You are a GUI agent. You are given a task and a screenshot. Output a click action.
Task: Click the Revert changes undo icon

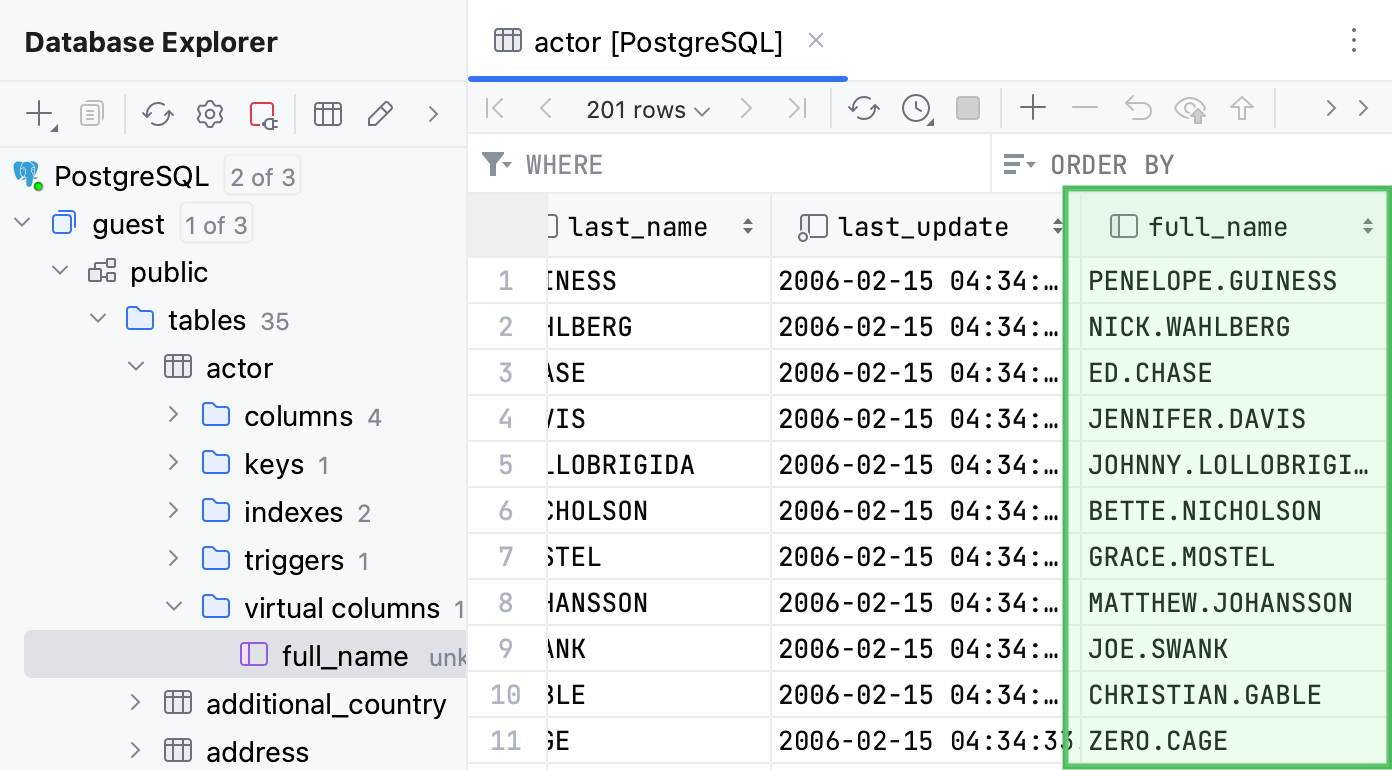tap(1138, 108)
